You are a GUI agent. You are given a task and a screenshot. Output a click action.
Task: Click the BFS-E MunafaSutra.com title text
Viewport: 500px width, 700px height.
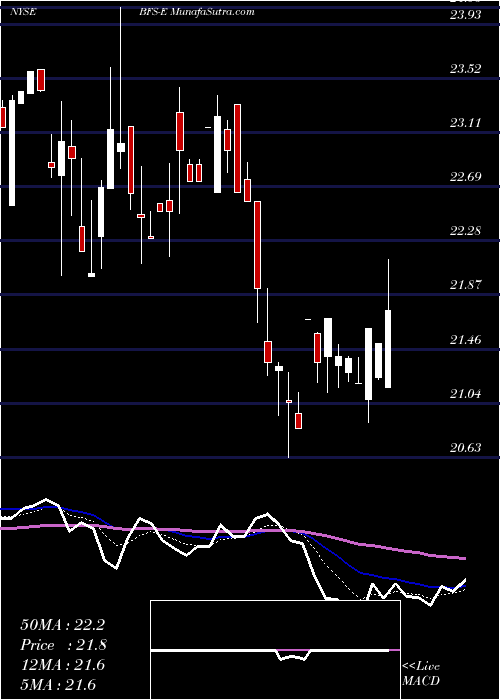[196, 12]
